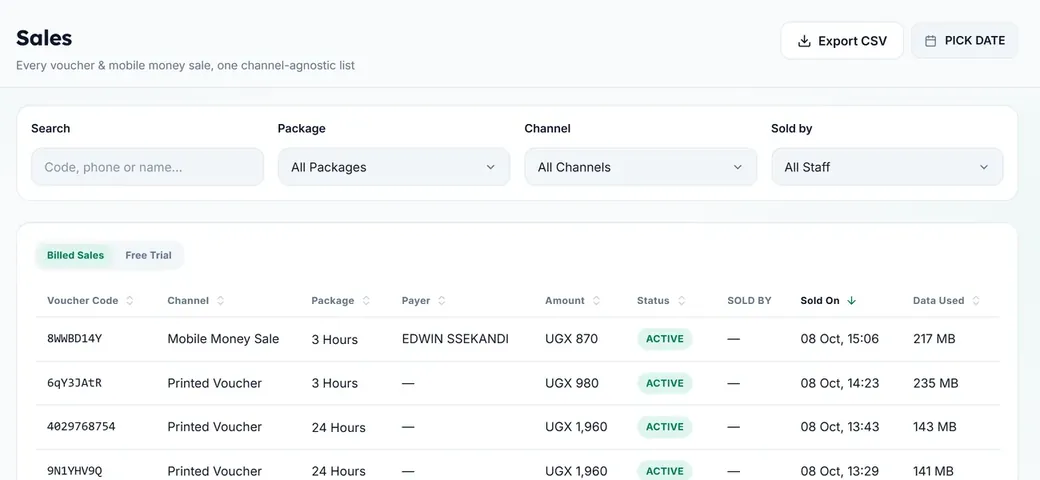1040x480 pixels.
Task: Export the sales list as CSV
Action: [842, 41]
